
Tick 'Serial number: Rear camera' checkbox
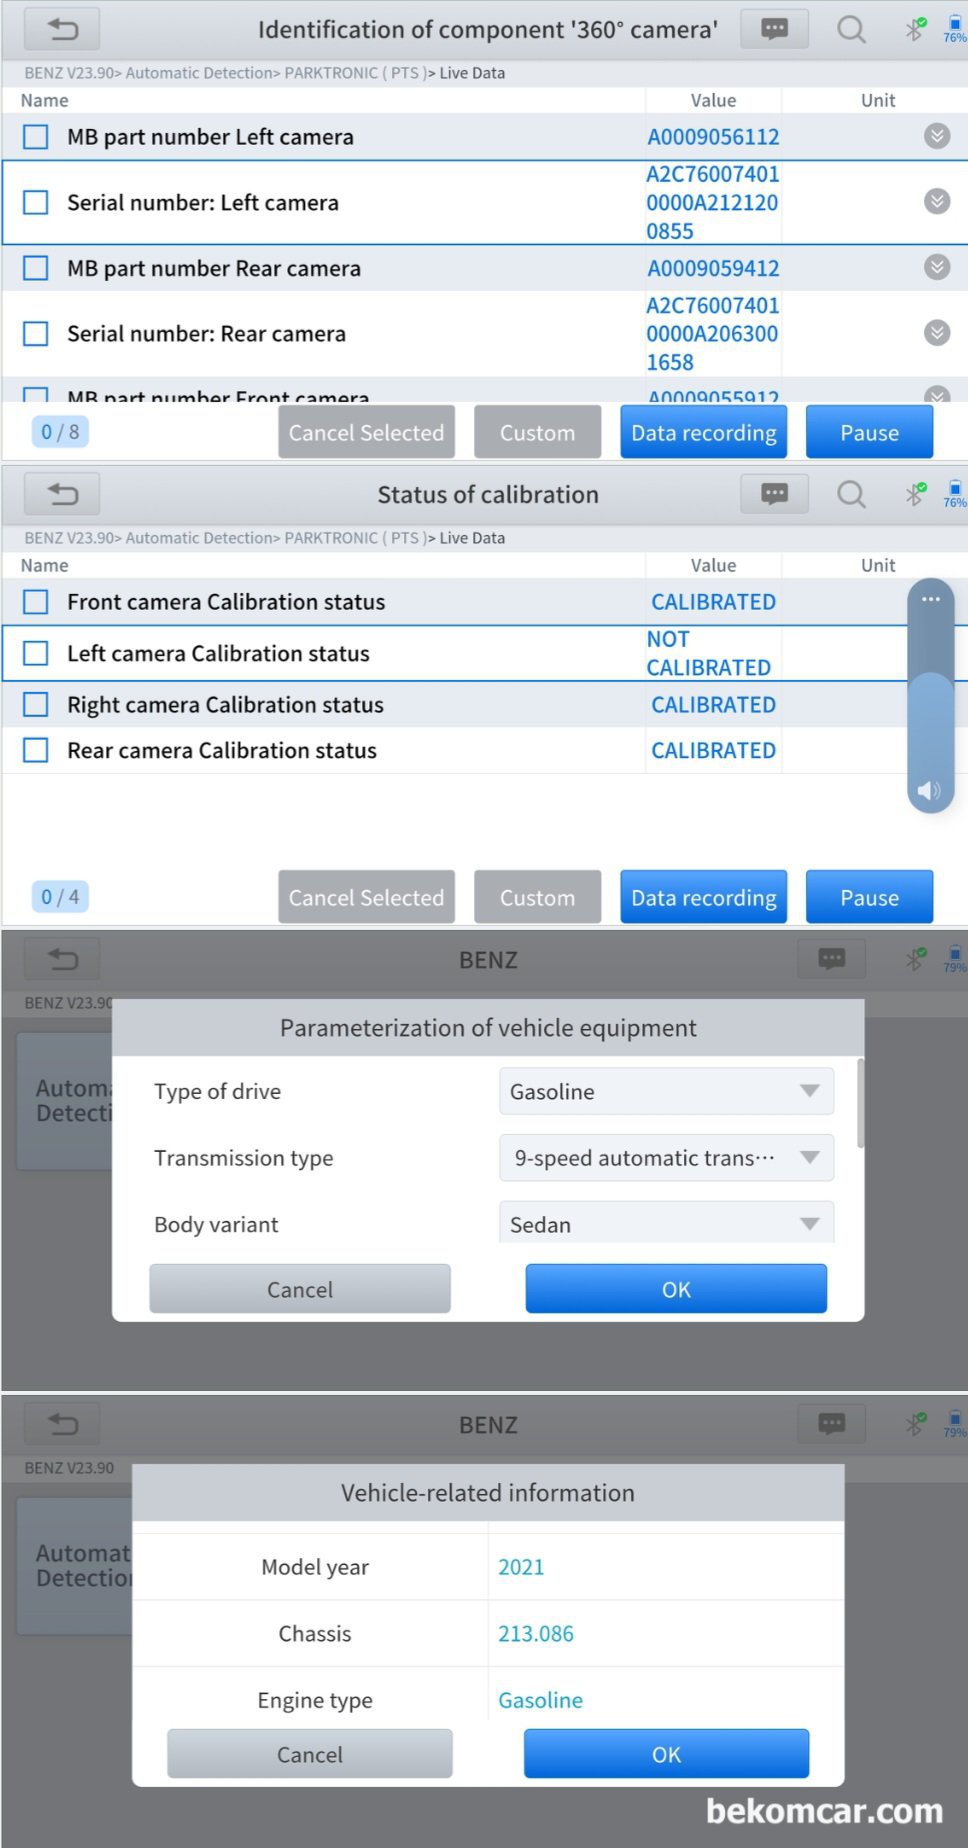[x=36, y=333]
